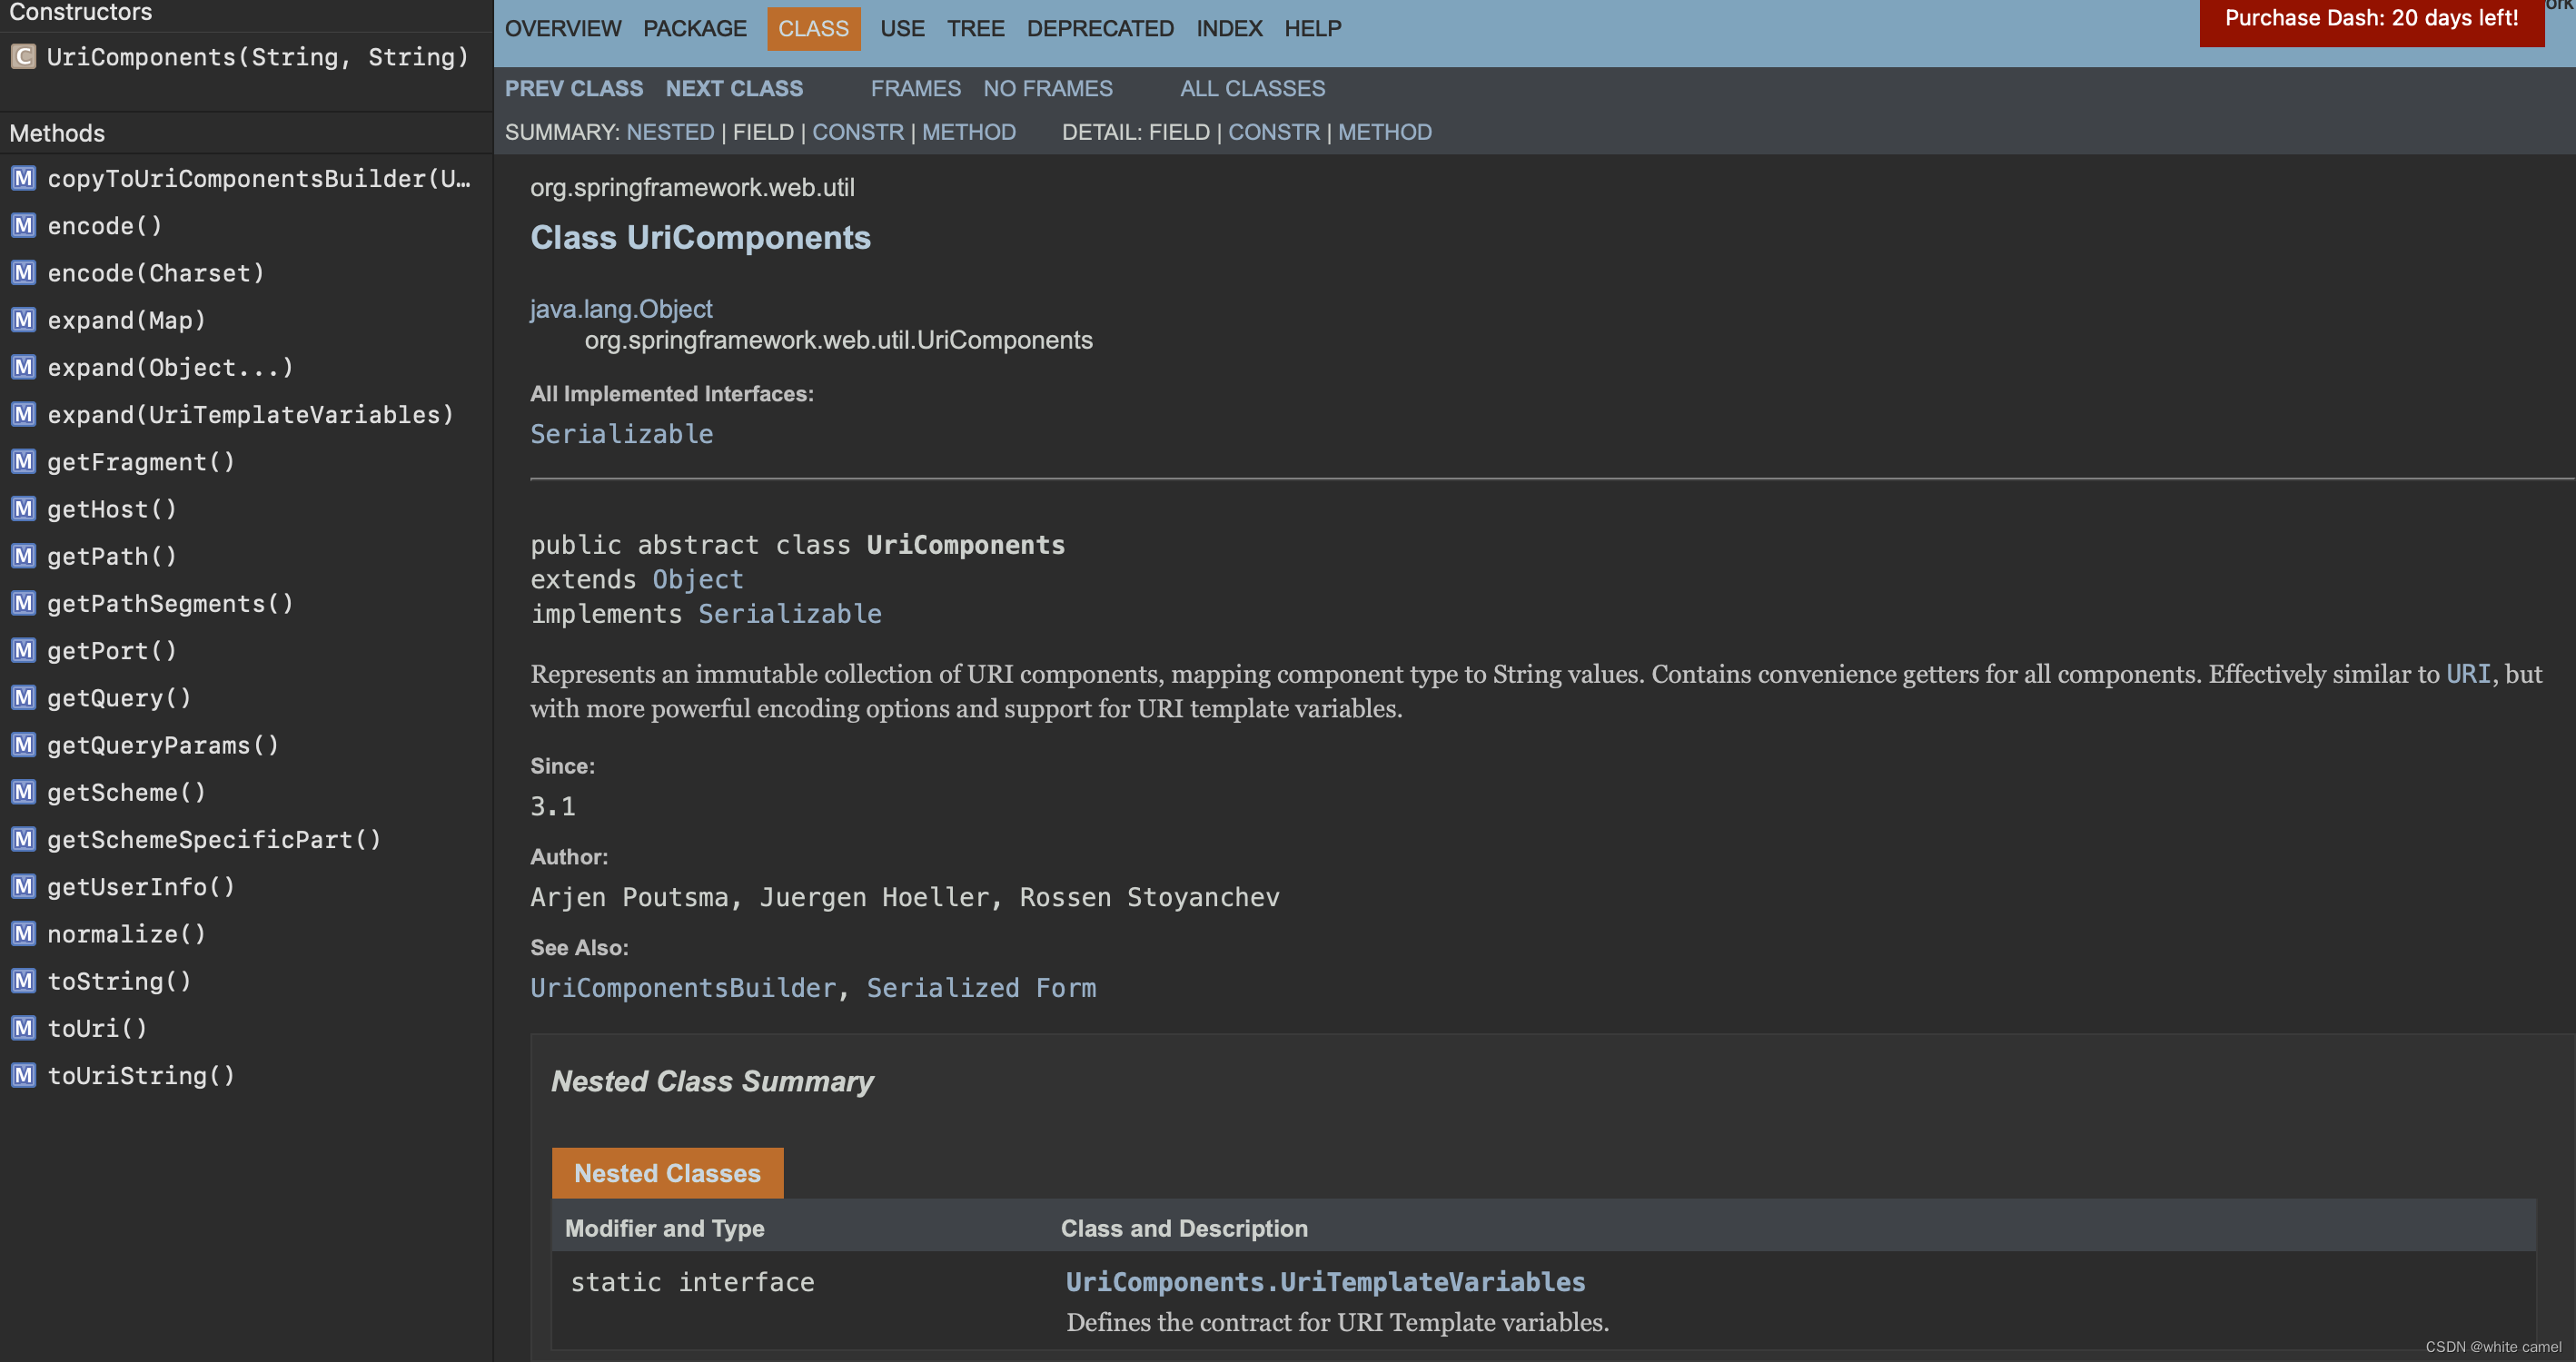This screenshot has width=2576, height=1362.
Task: Click the method icon next to encode()
Action: pos(23,226)
